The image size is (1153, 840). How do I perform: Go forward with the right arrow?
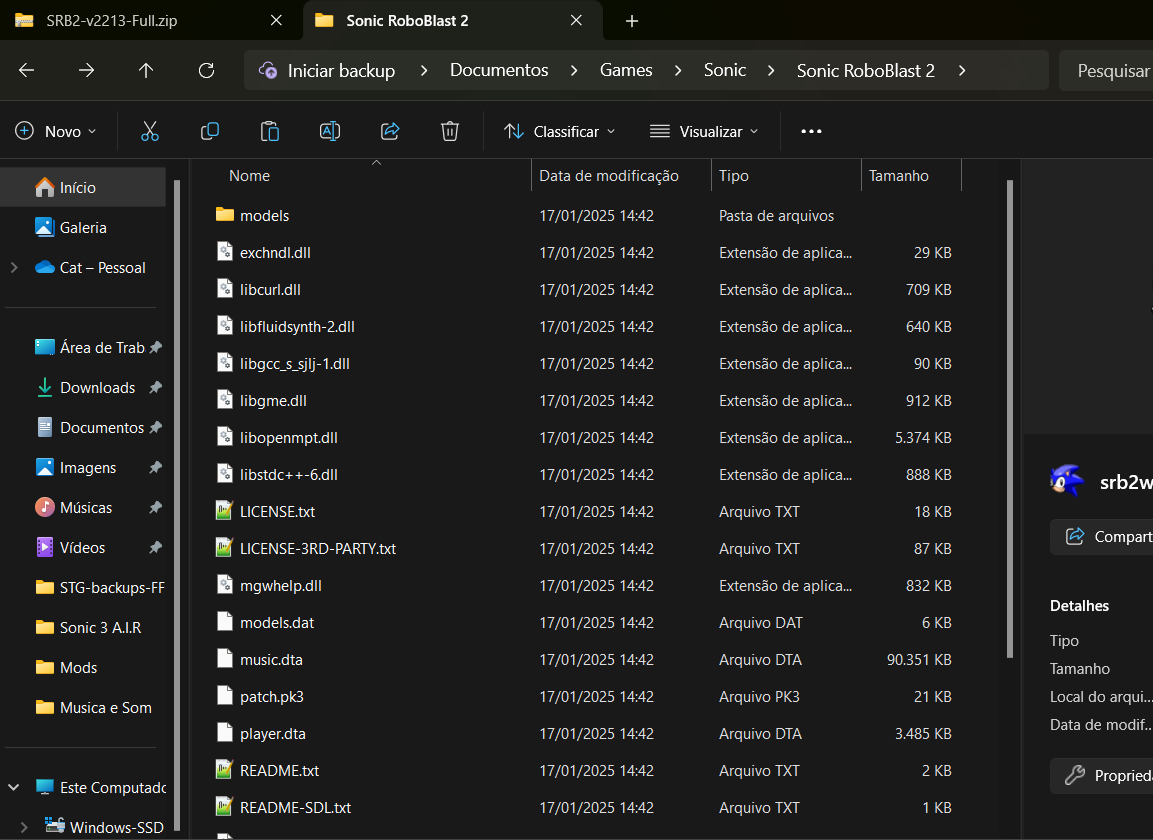[86, 71]
